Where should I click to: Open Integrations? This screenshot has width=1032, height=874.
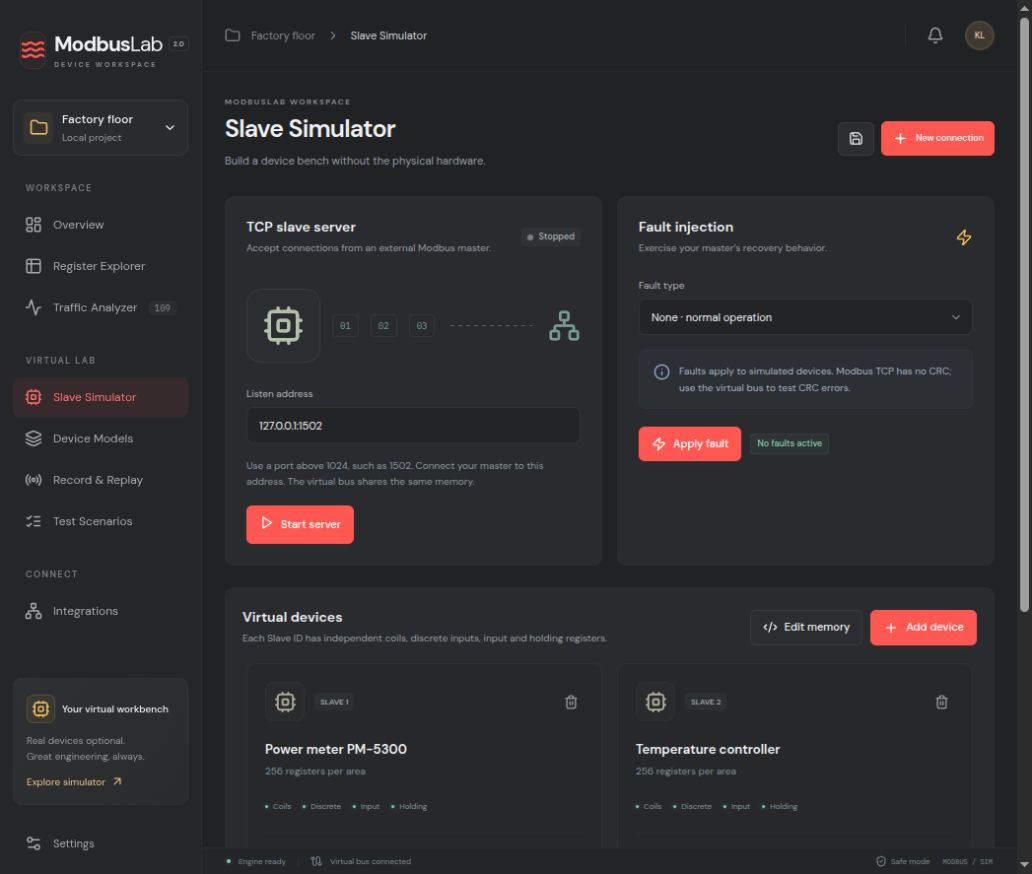pyautogui.click(x=100, y=611)
